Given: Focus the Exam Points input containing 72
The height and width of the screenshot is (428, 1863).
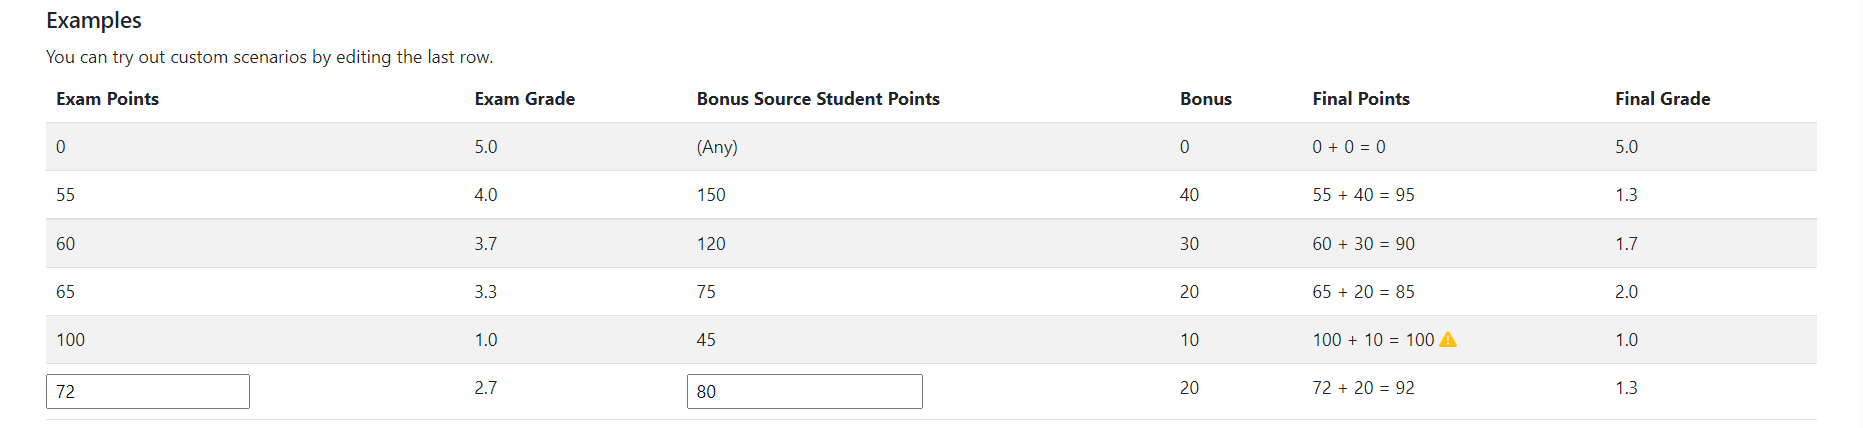Looking at the screenshot, I should [x=148, y=391].
